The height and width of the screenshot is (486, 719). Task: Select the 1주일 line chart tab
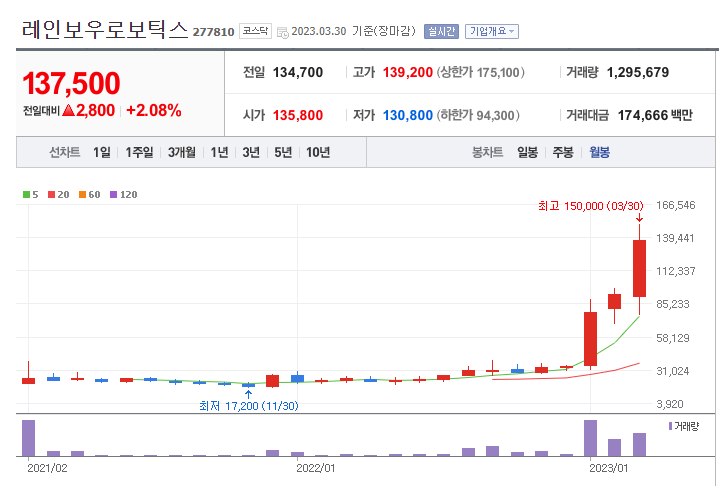coord(139,152)
